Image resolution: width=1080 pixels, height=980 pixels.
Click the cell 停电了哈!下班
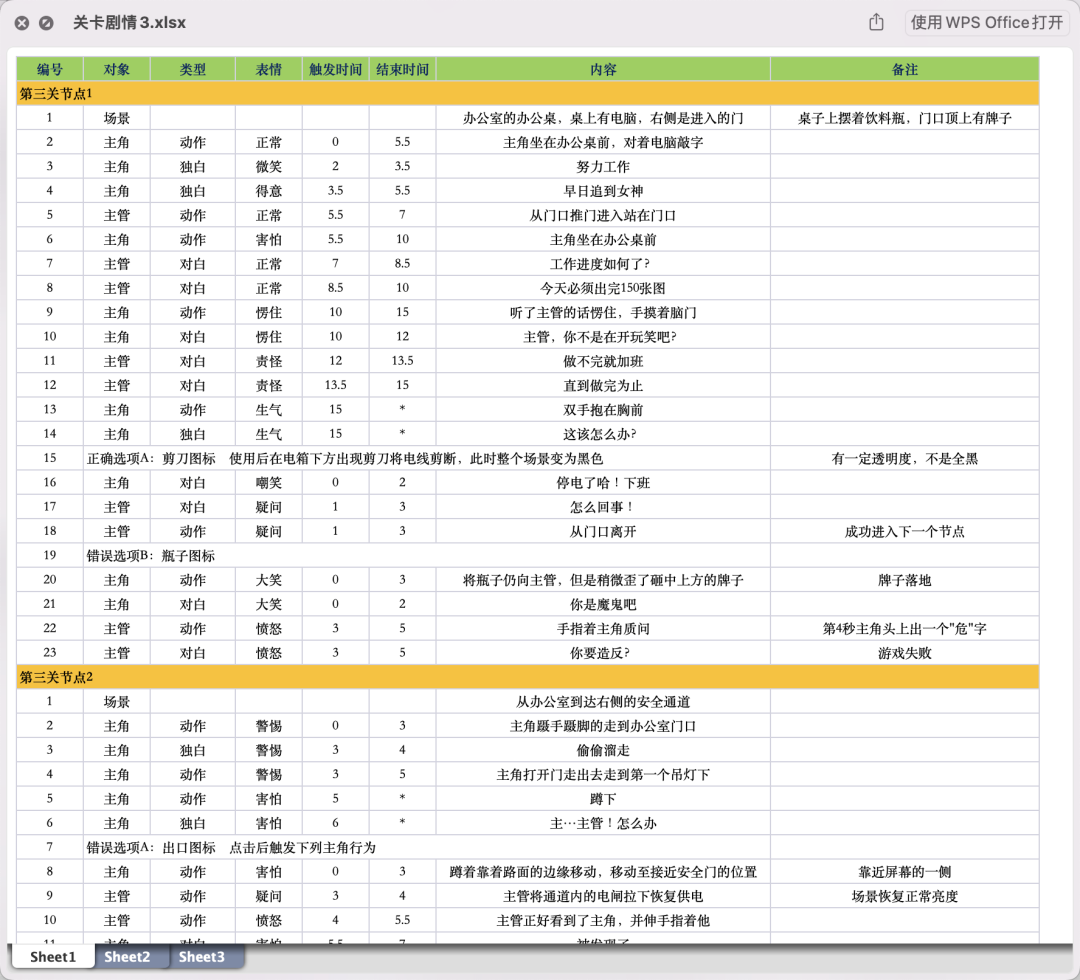(603, 483)
